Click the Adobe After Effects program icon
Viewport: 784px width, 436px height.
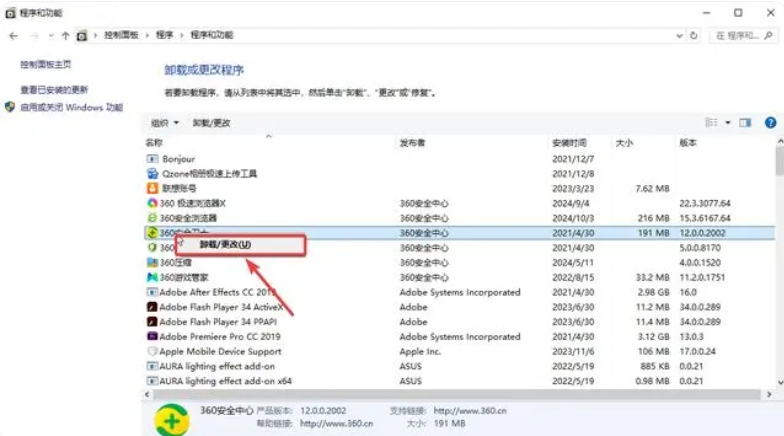152,292
